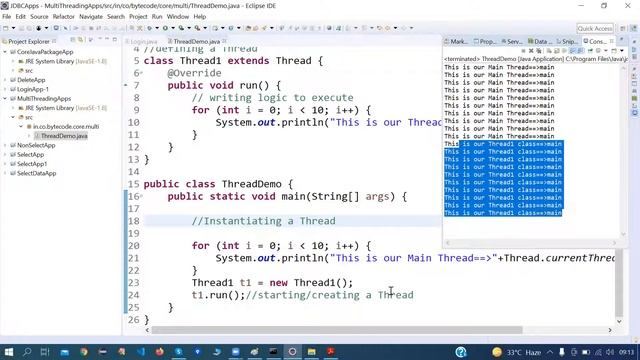This screenshot has width=640, height=360.
Task: Open Task View on the taskbar
Action: tap(45, 352)
